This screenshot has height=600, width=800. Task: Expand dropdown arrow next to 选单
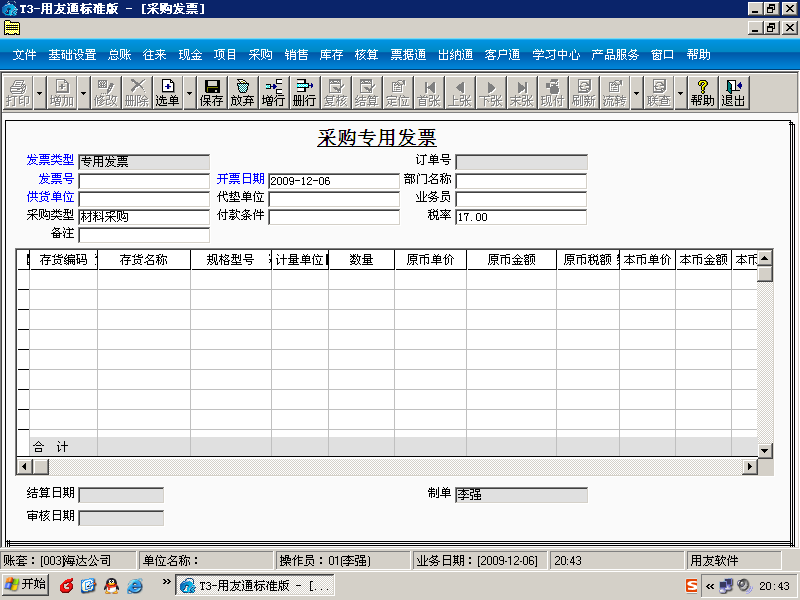coord(189,92)
